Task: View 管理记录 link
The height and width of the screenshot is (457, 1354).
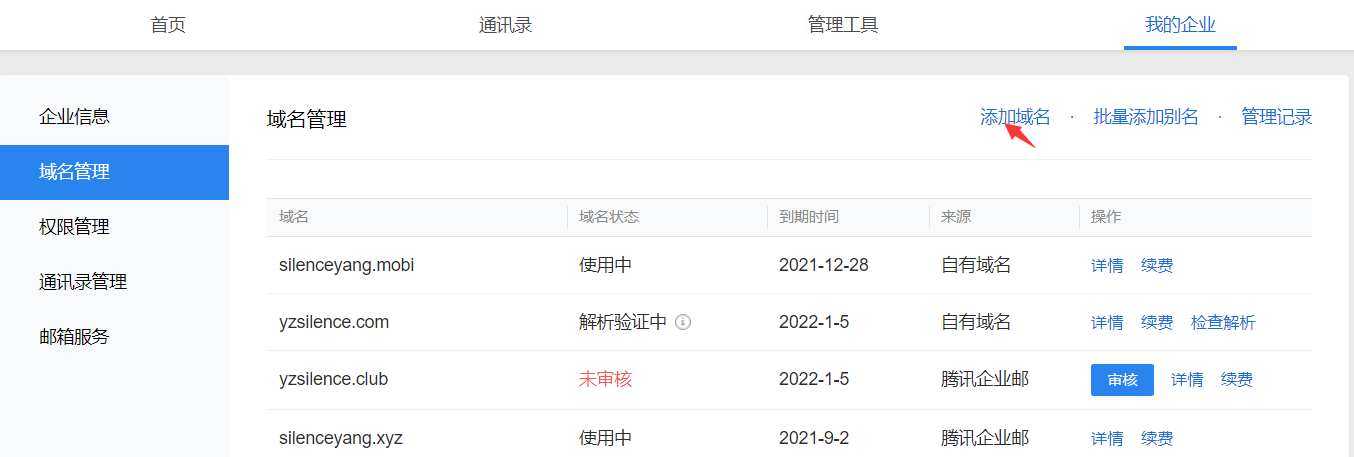Action: [1276, 117]
